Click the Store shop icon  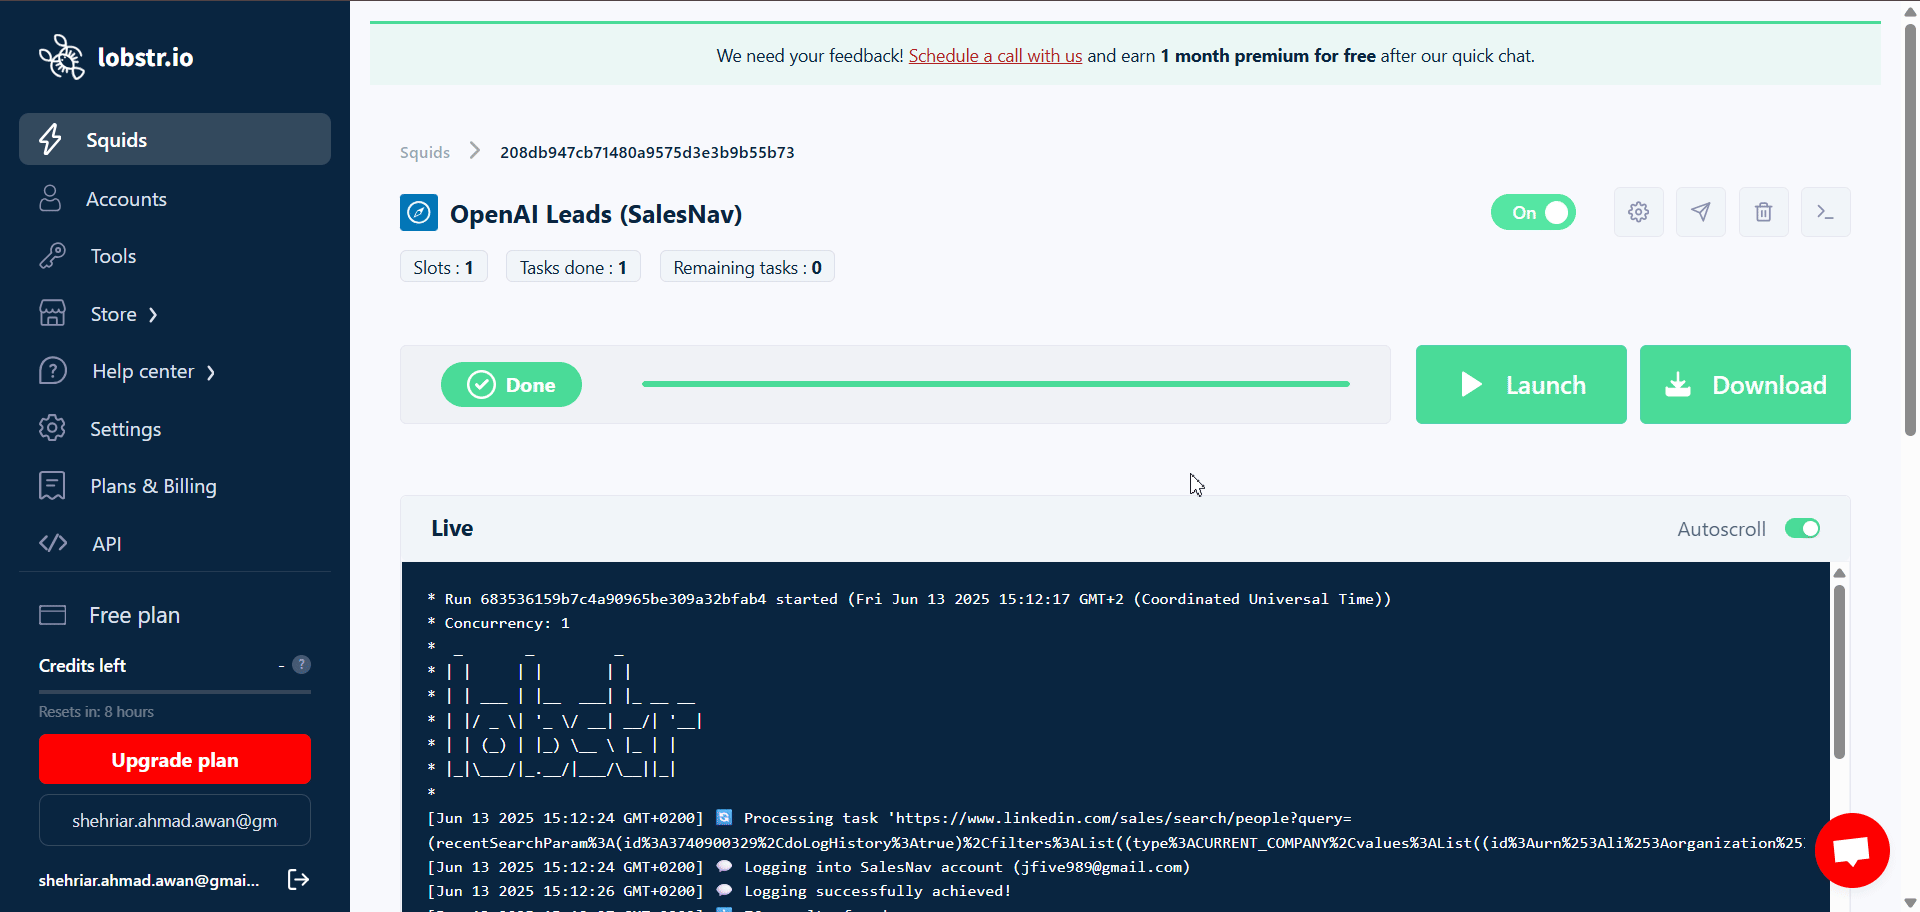point(52,313)
